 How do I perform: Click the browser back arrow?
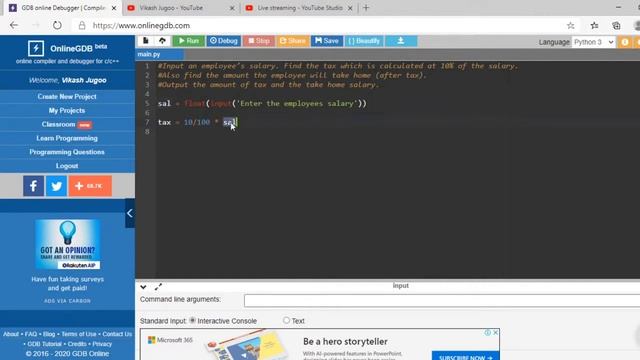pos(14,25)
